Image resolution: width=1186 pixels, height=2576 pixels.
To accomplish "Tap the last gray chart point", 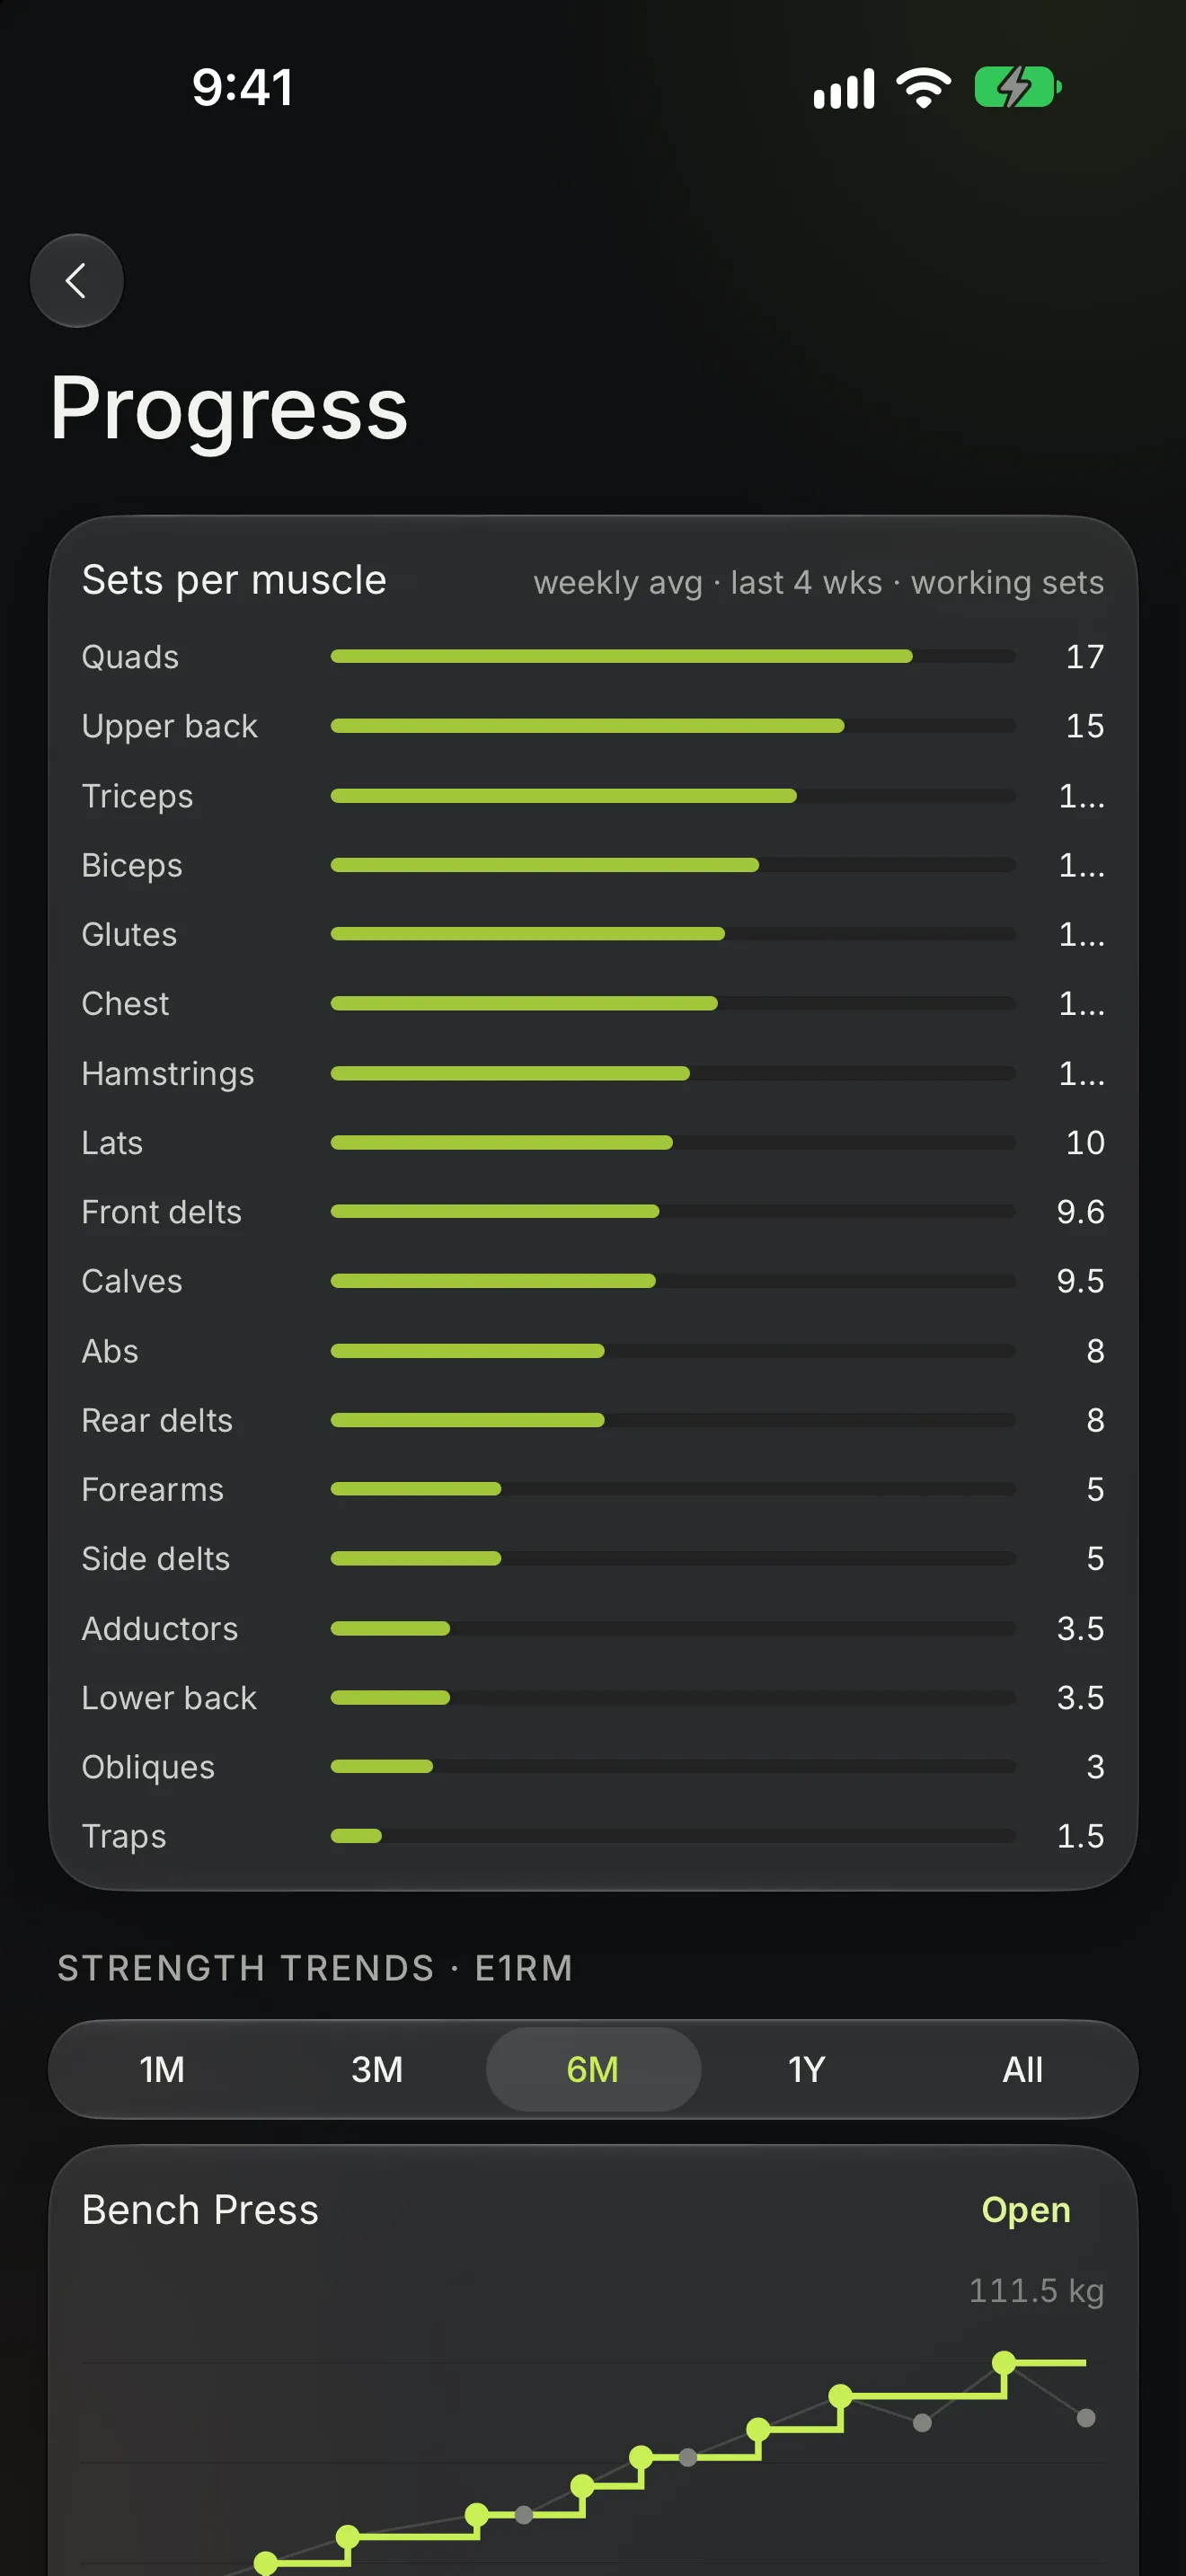I will click(1086, 2418).
